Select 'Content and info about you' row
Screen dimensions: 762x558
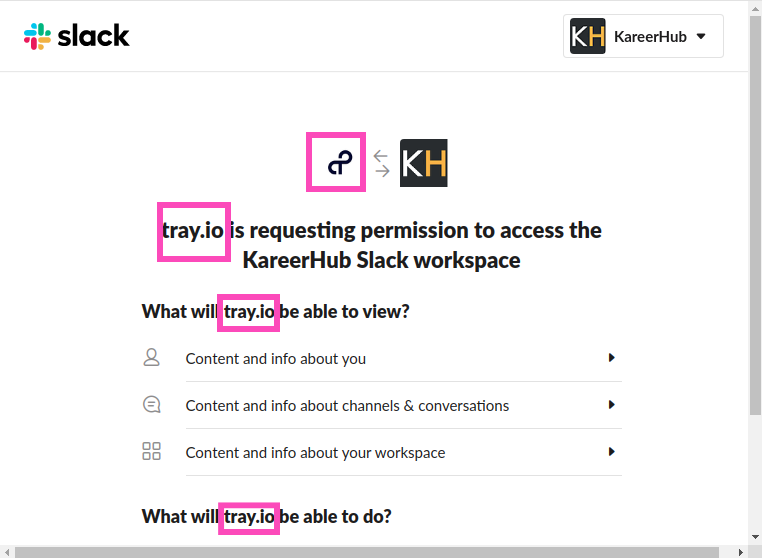[276, 358]
